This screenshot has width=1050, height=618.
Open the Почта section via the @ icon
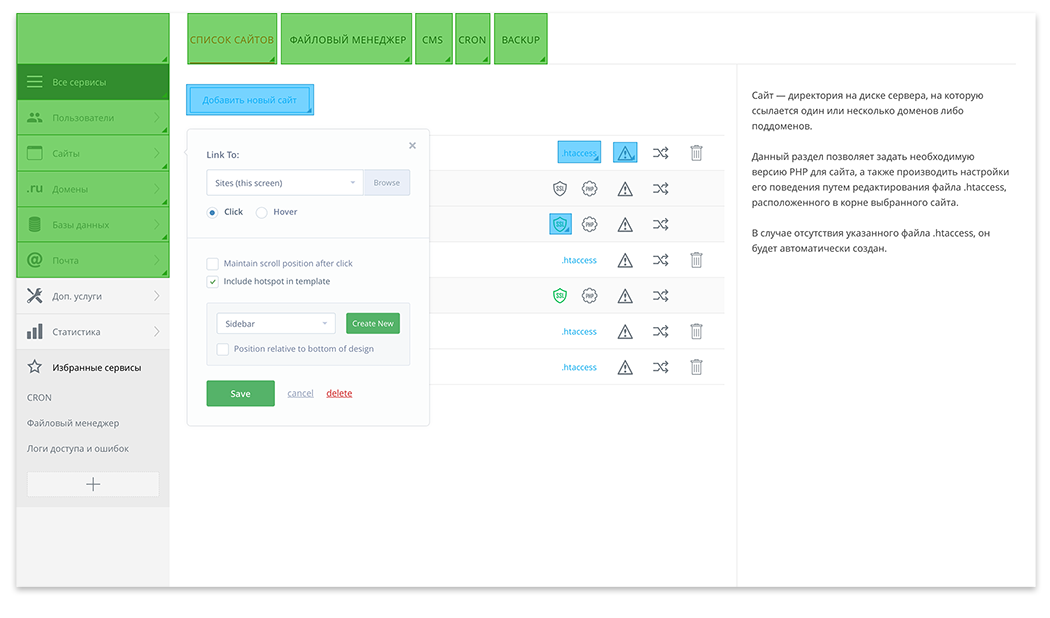click(x=33, y=259)
